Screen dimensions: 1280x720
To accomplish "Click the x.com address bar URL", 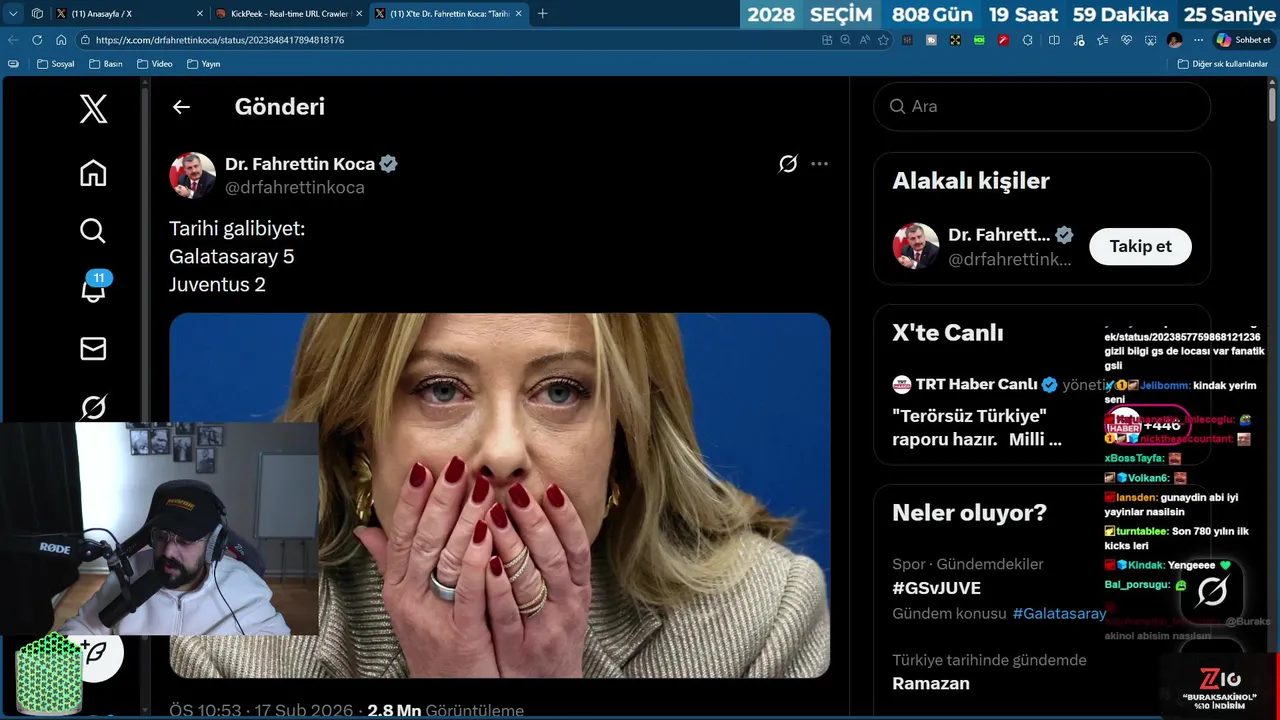I will coord(220,40).
